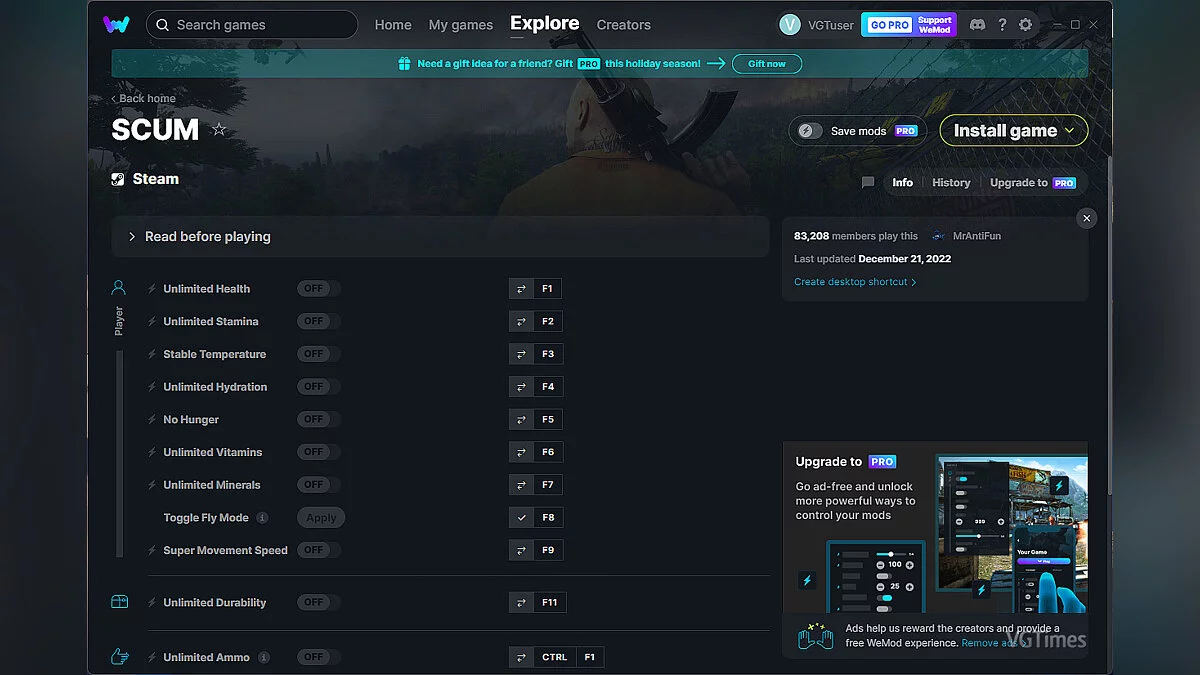
Task: Expand Read before playing section
Action: [440, 237]
